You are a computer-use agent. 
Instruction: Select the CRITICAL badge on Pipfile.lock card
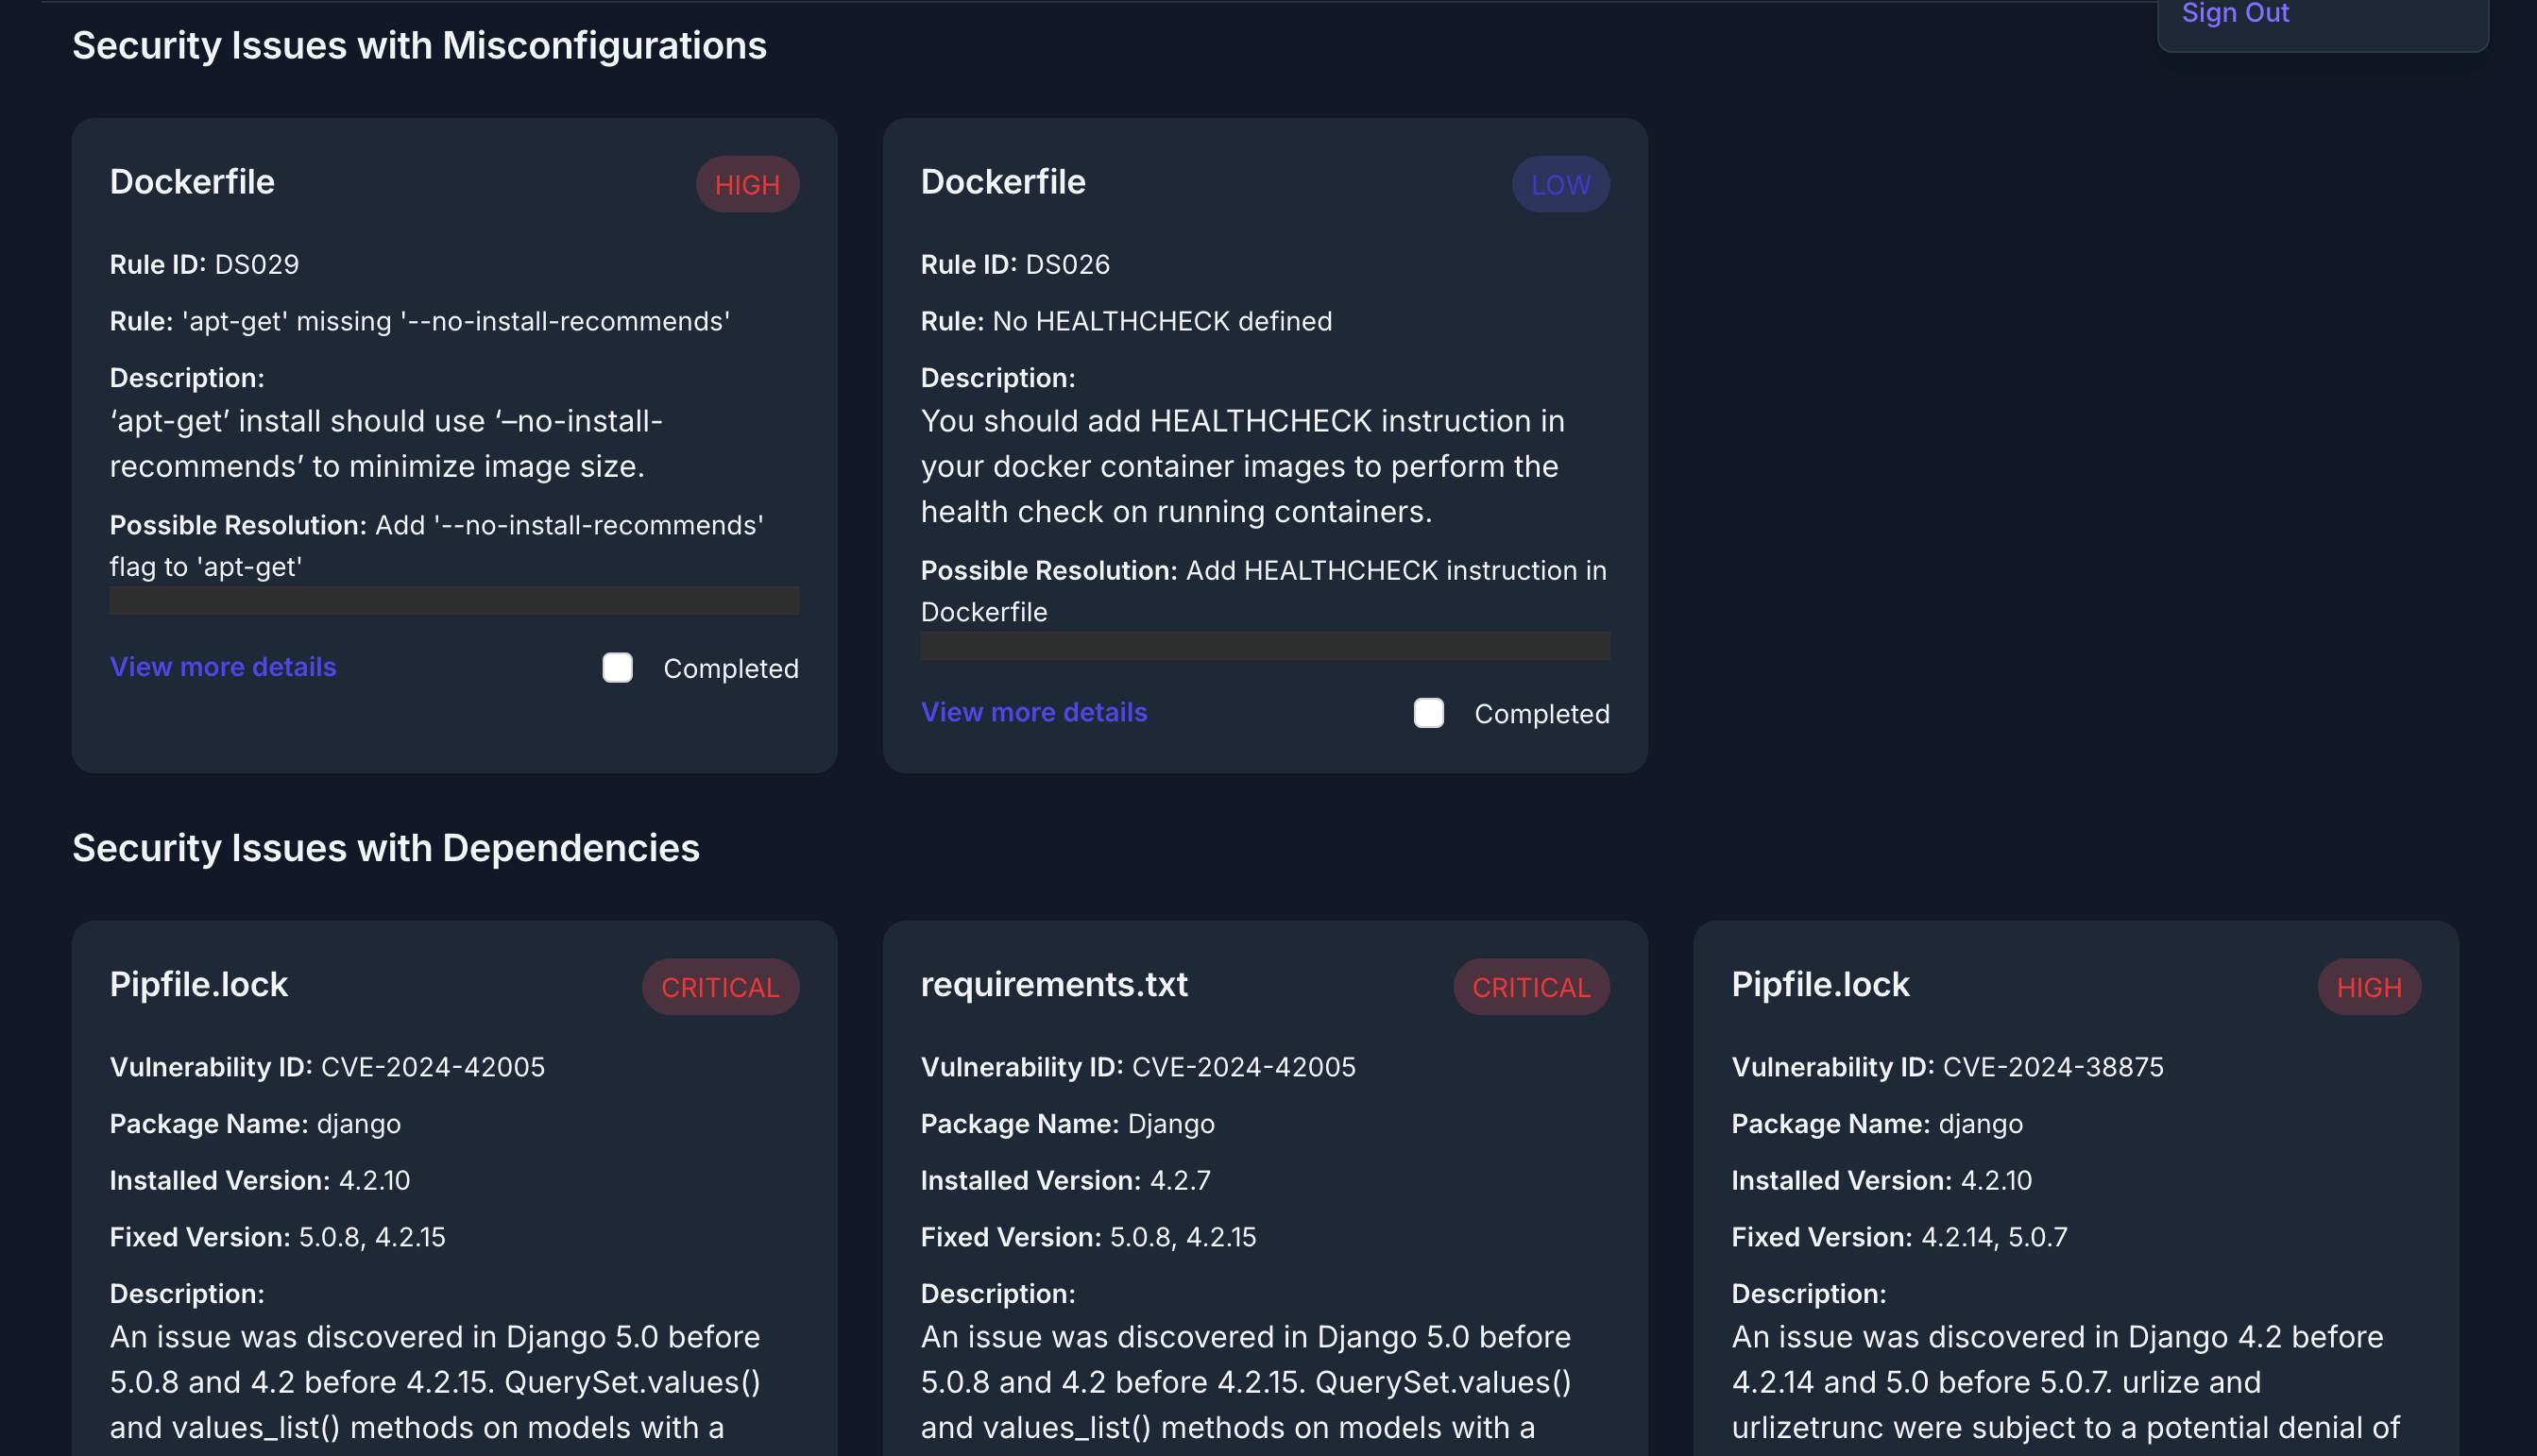tap(720, 986)
